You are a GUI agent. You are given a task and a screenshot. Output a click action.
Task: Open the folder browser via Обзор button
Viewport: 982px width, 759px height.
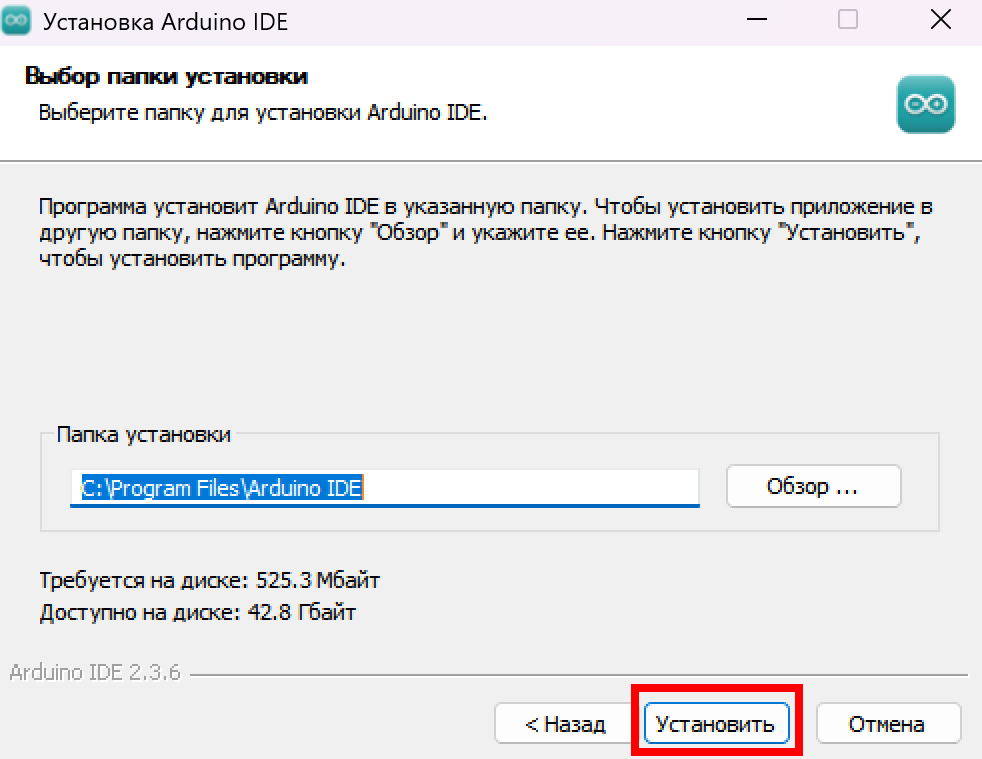point(813,486)
